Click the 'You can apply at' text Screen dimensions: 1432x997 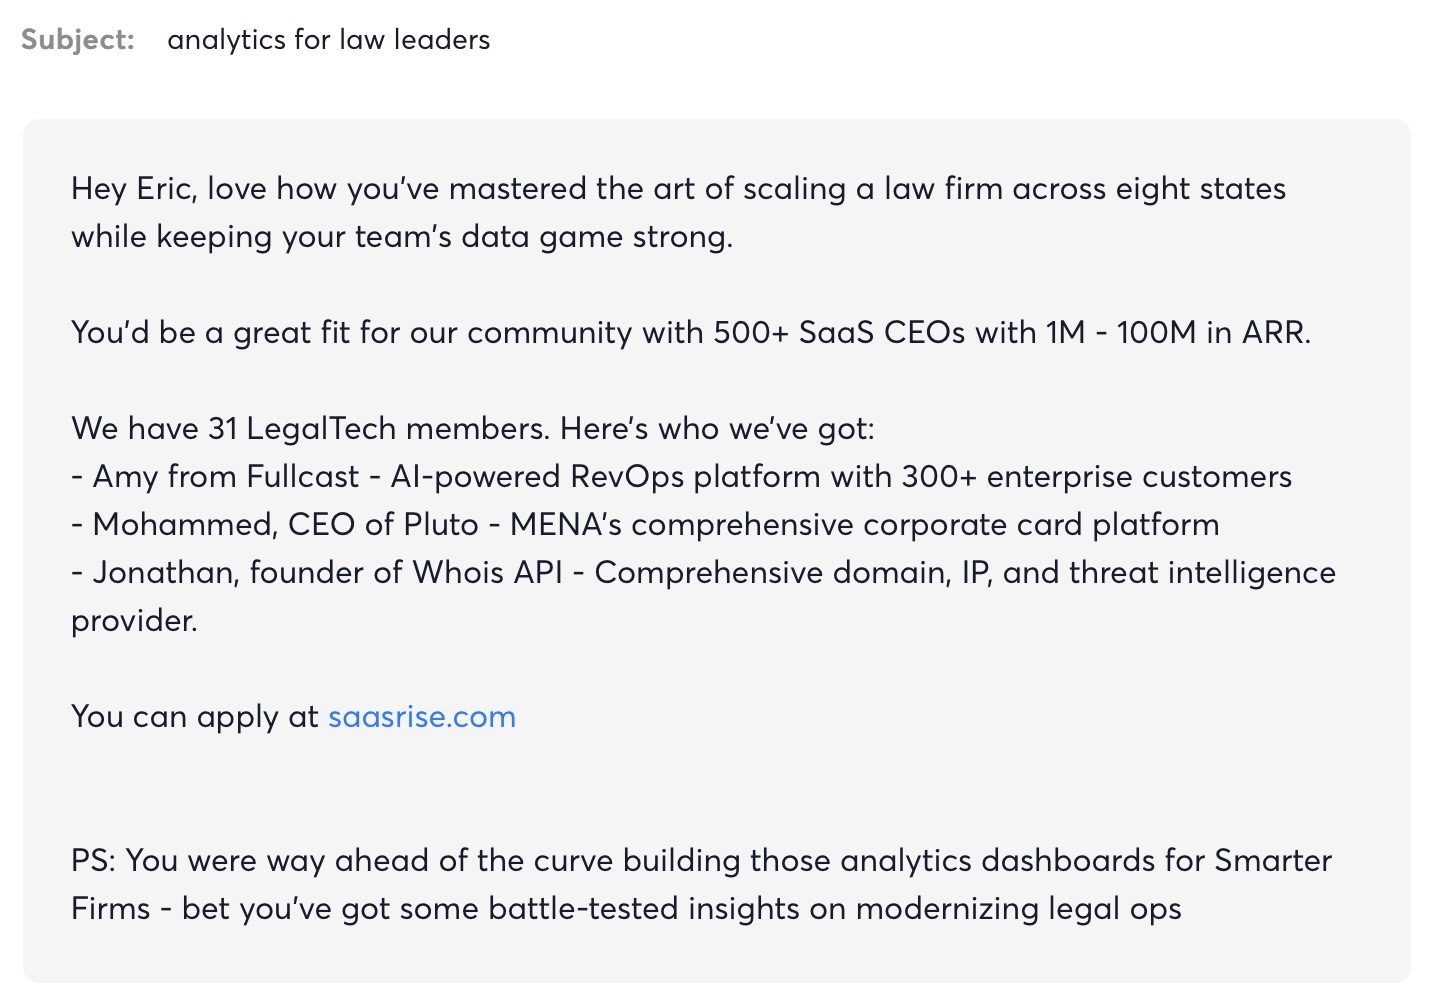tap(194, 717)
